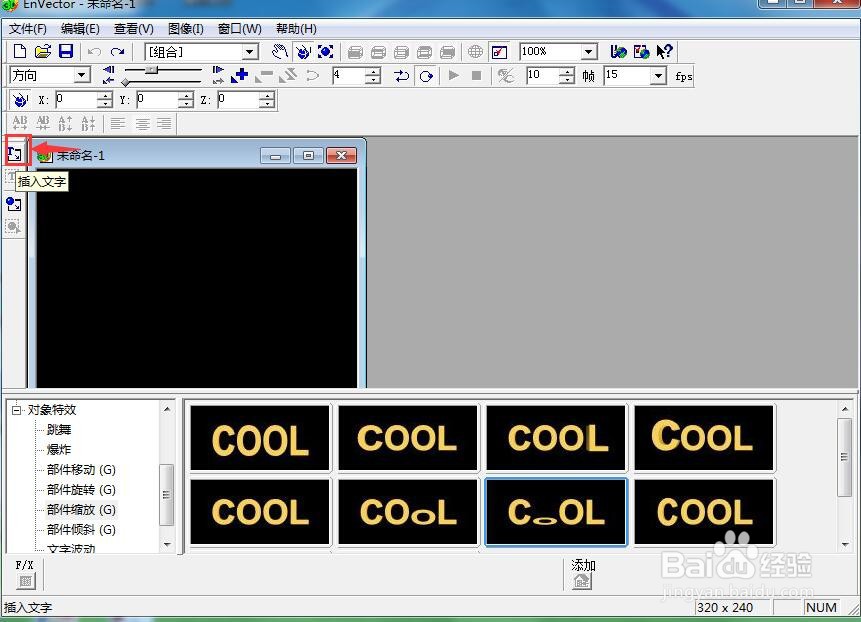Click the effect tree vertical scrollbar thumb
This screenshot has width=861, height=622.
click(166, 495)
